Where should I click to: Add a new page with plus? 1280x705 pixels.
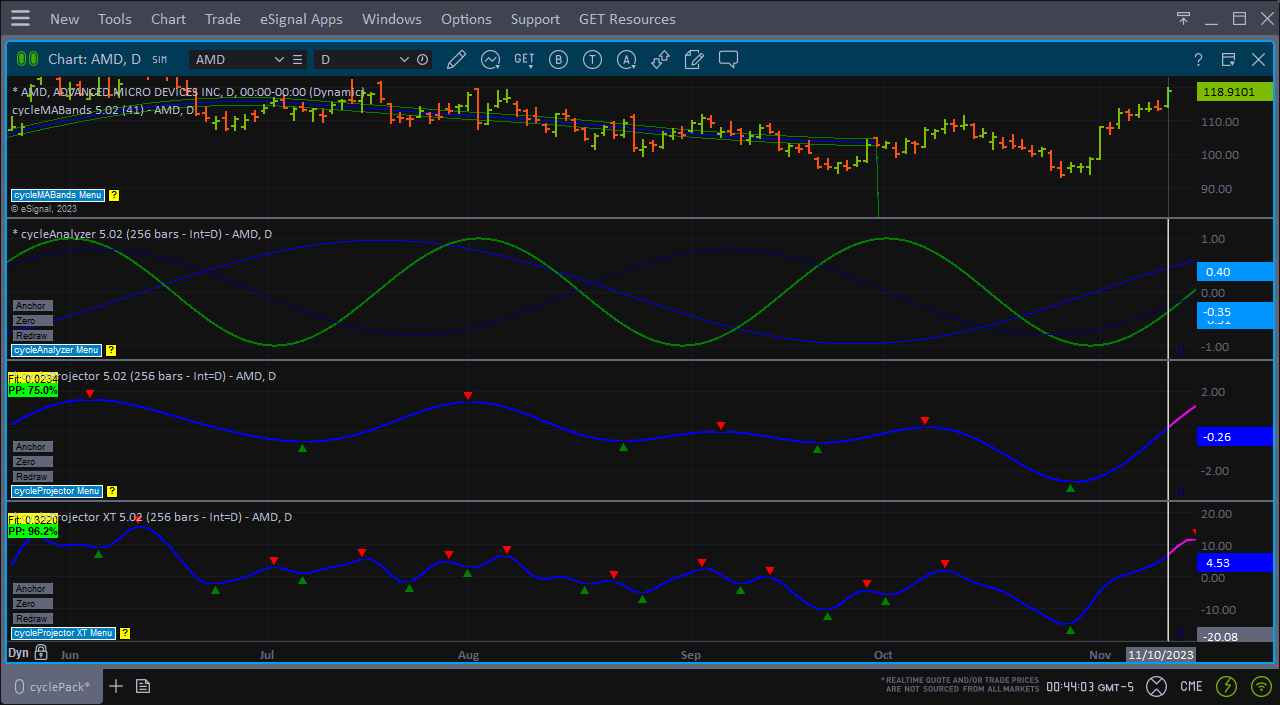tap(116, 686)
